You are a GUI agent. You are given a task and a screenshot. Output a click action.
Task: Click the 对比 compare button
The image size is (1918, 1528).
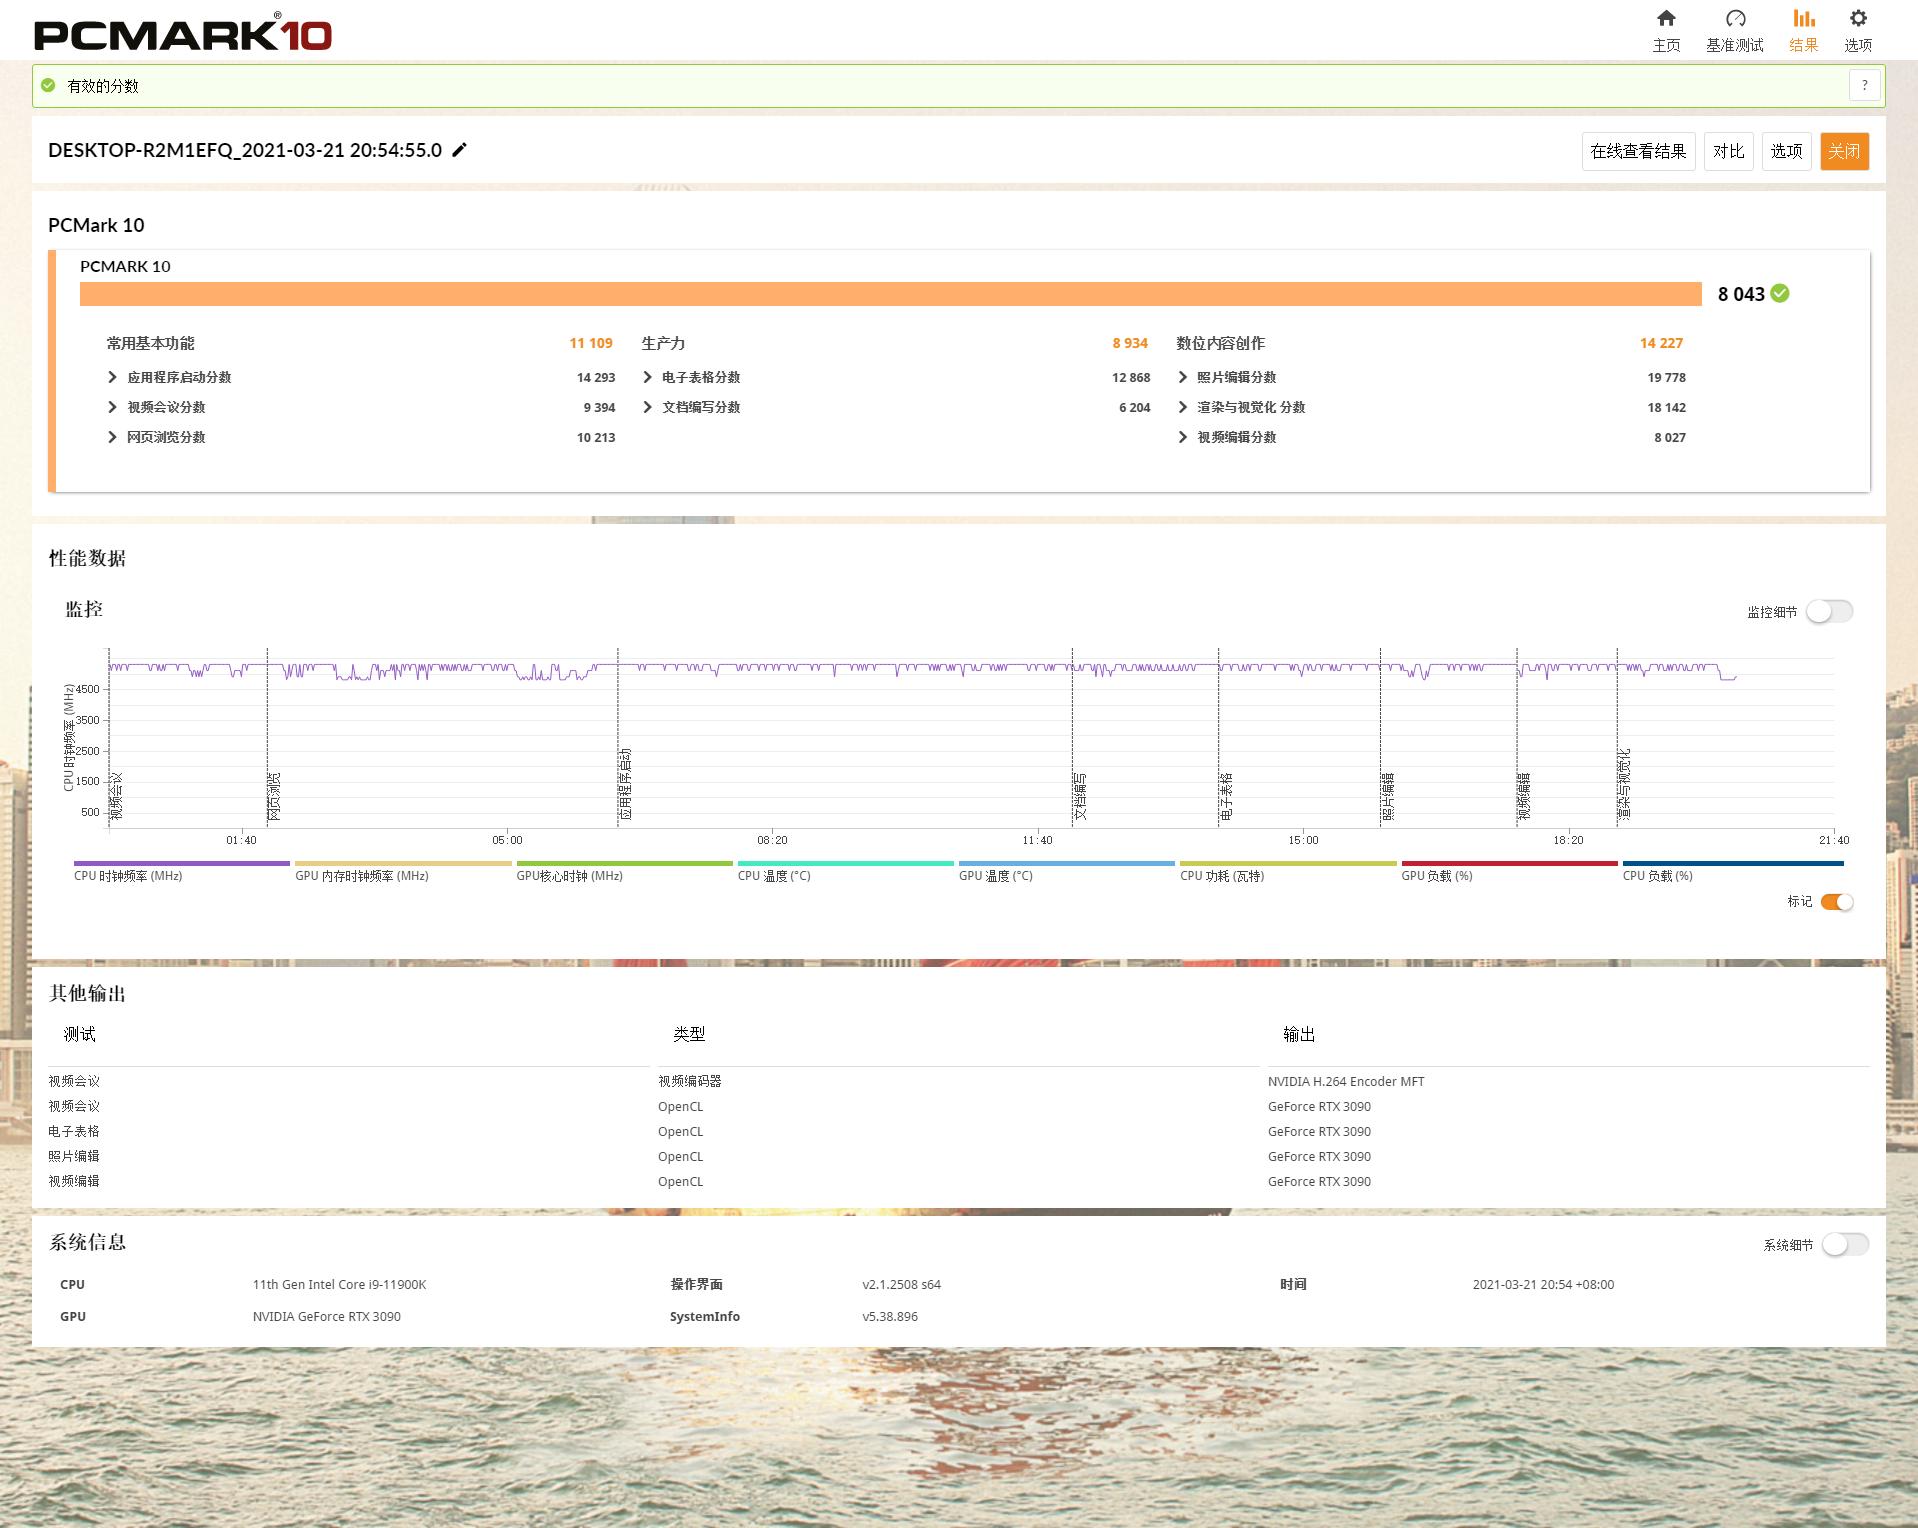[x=1728, y=151]
